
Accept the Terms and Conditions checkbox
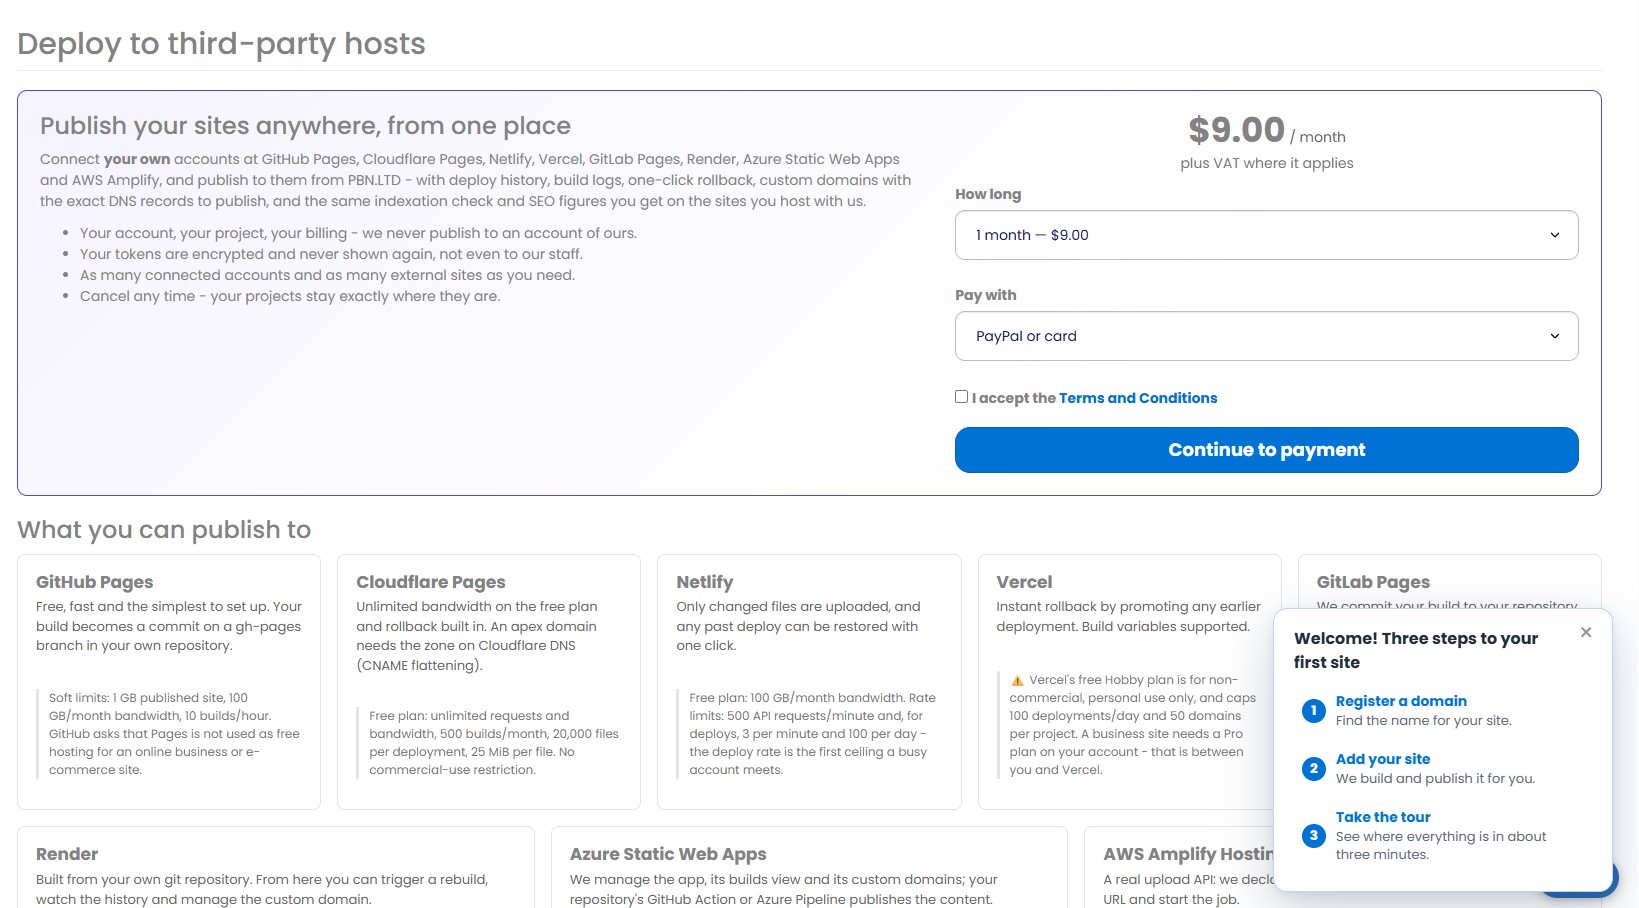point(961,397)
